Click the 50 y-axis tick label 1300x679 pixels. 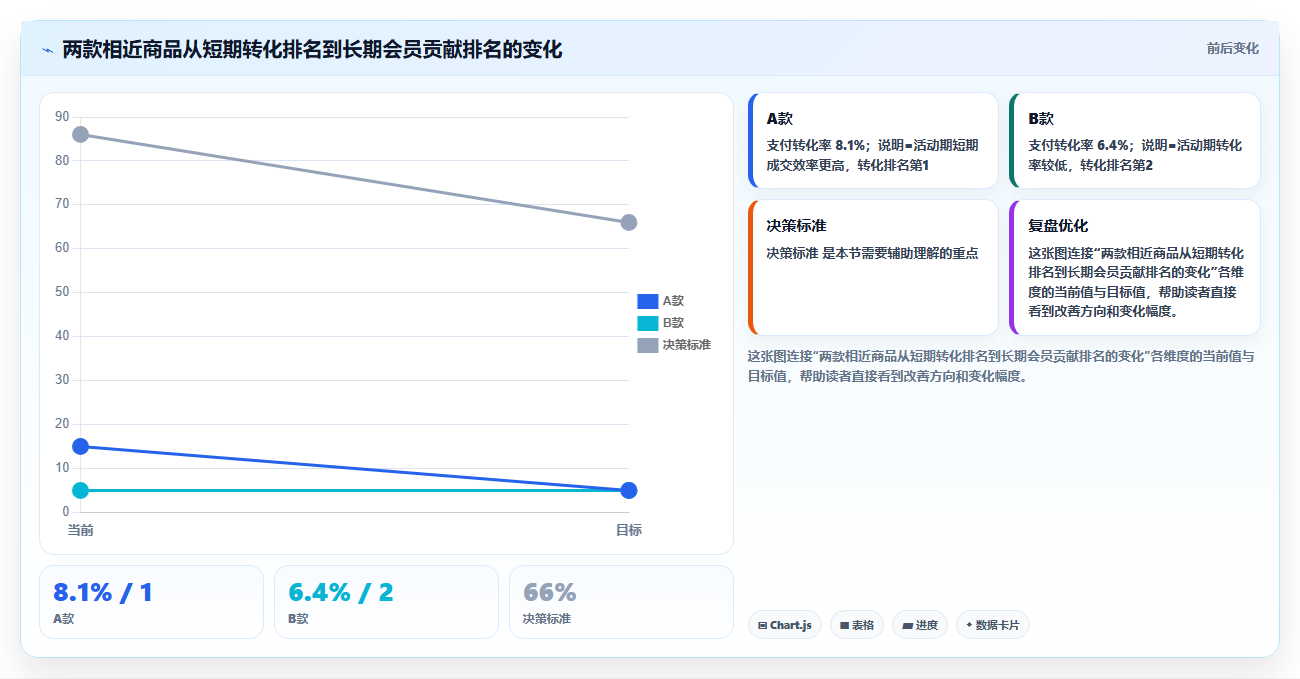tap(62, 292)
